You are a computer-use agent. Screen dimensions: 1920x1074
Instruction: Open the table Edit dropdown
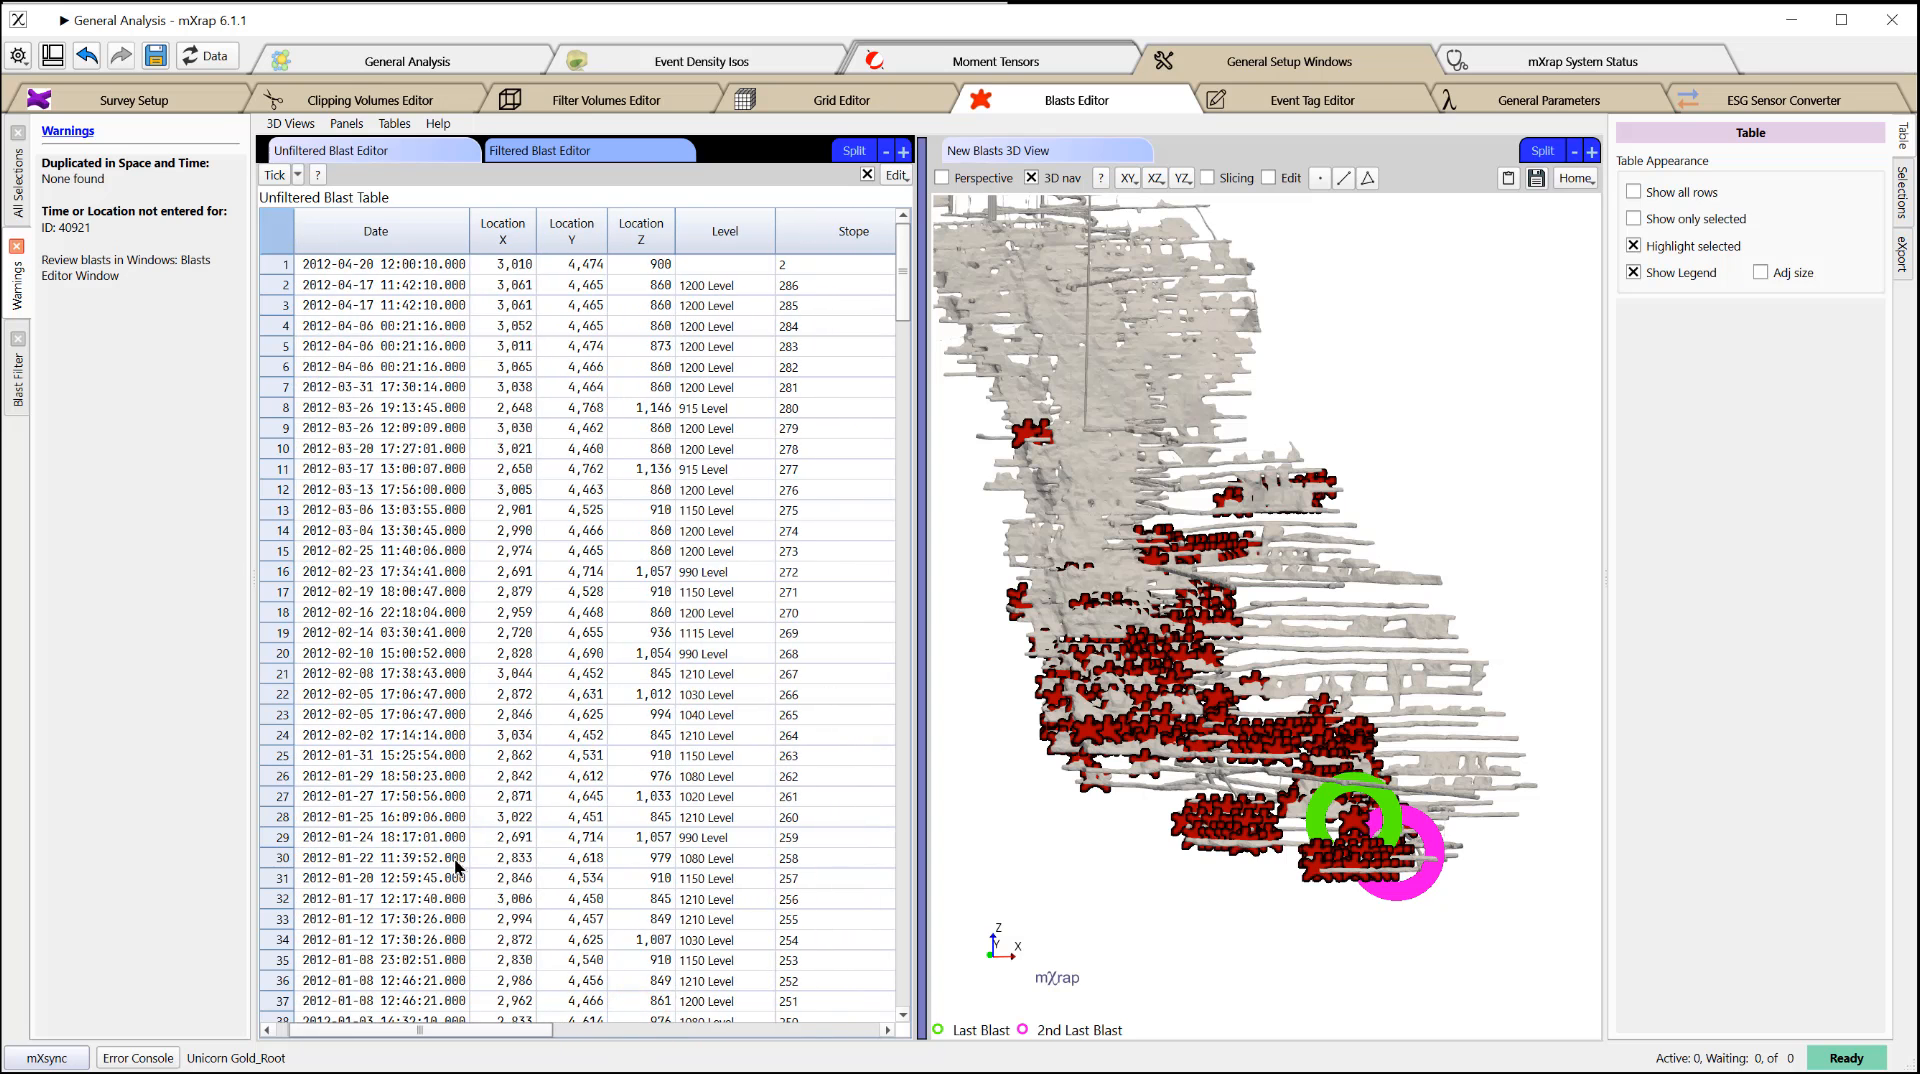point(896,175)
